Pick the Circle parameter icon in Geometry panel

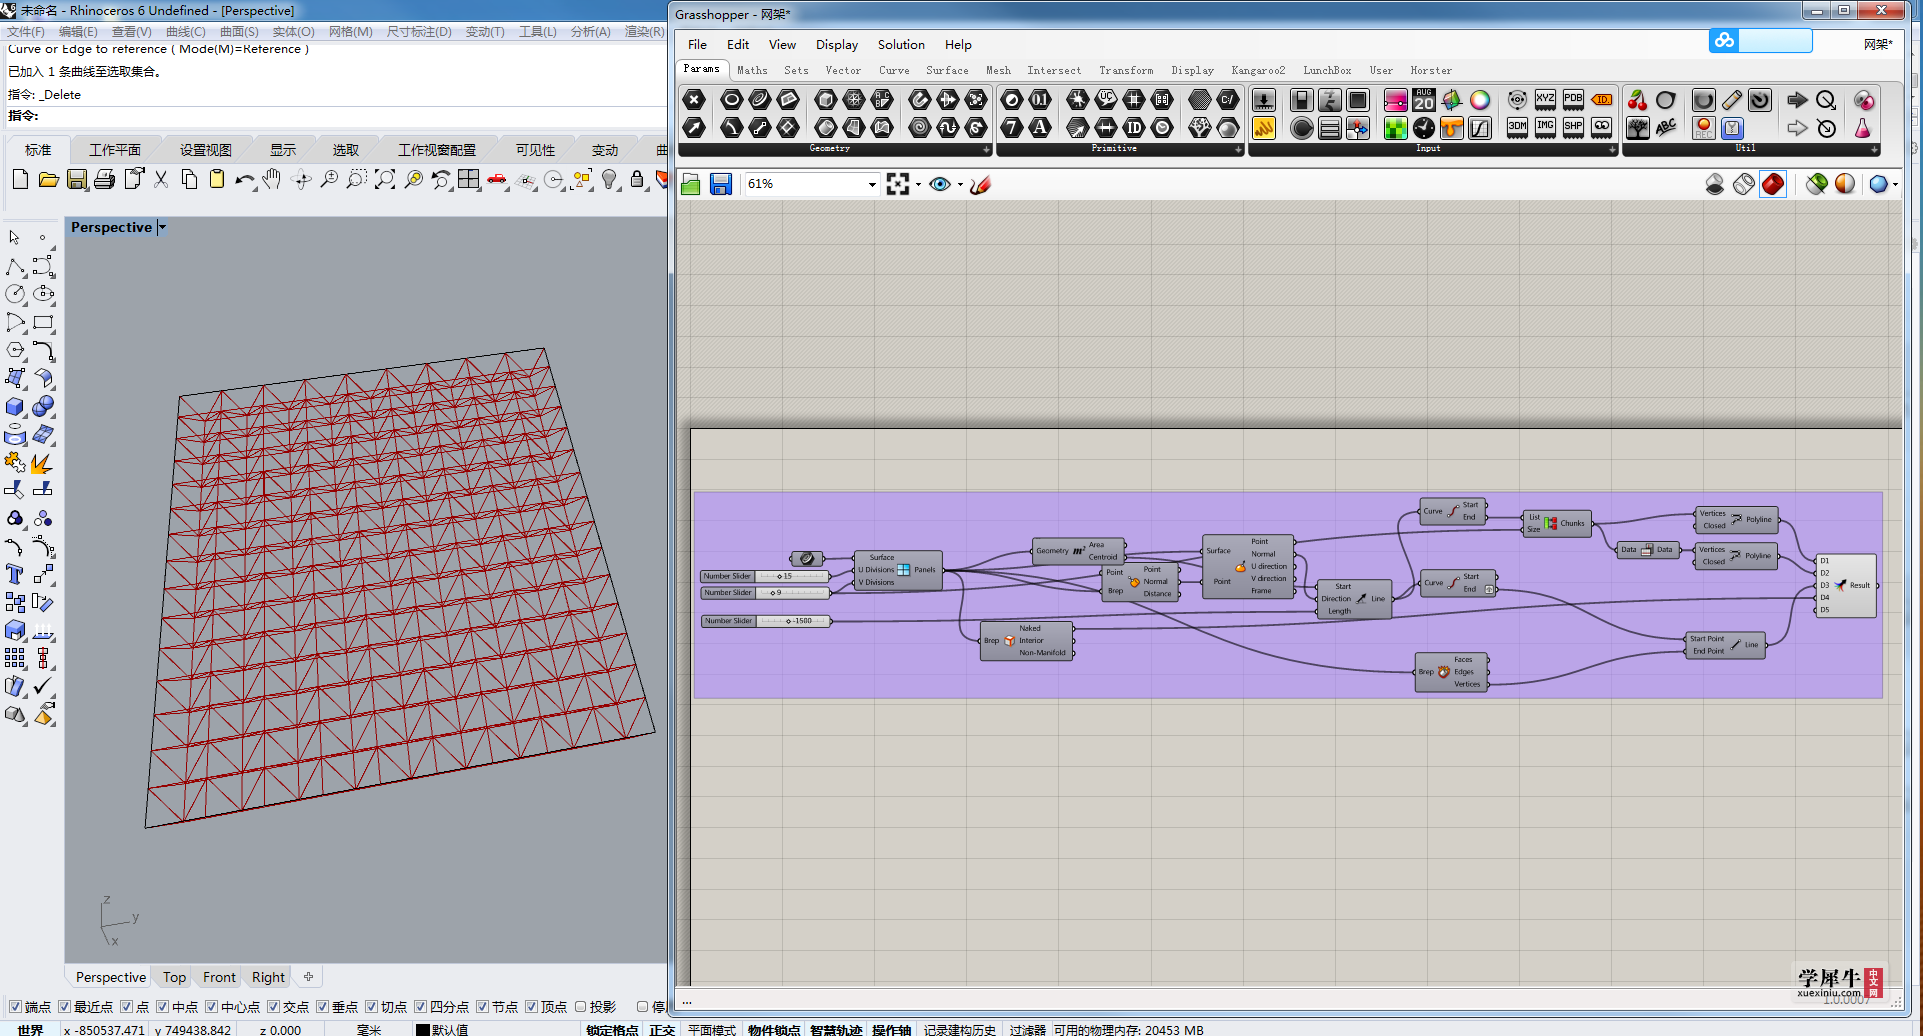click(732, 99)
